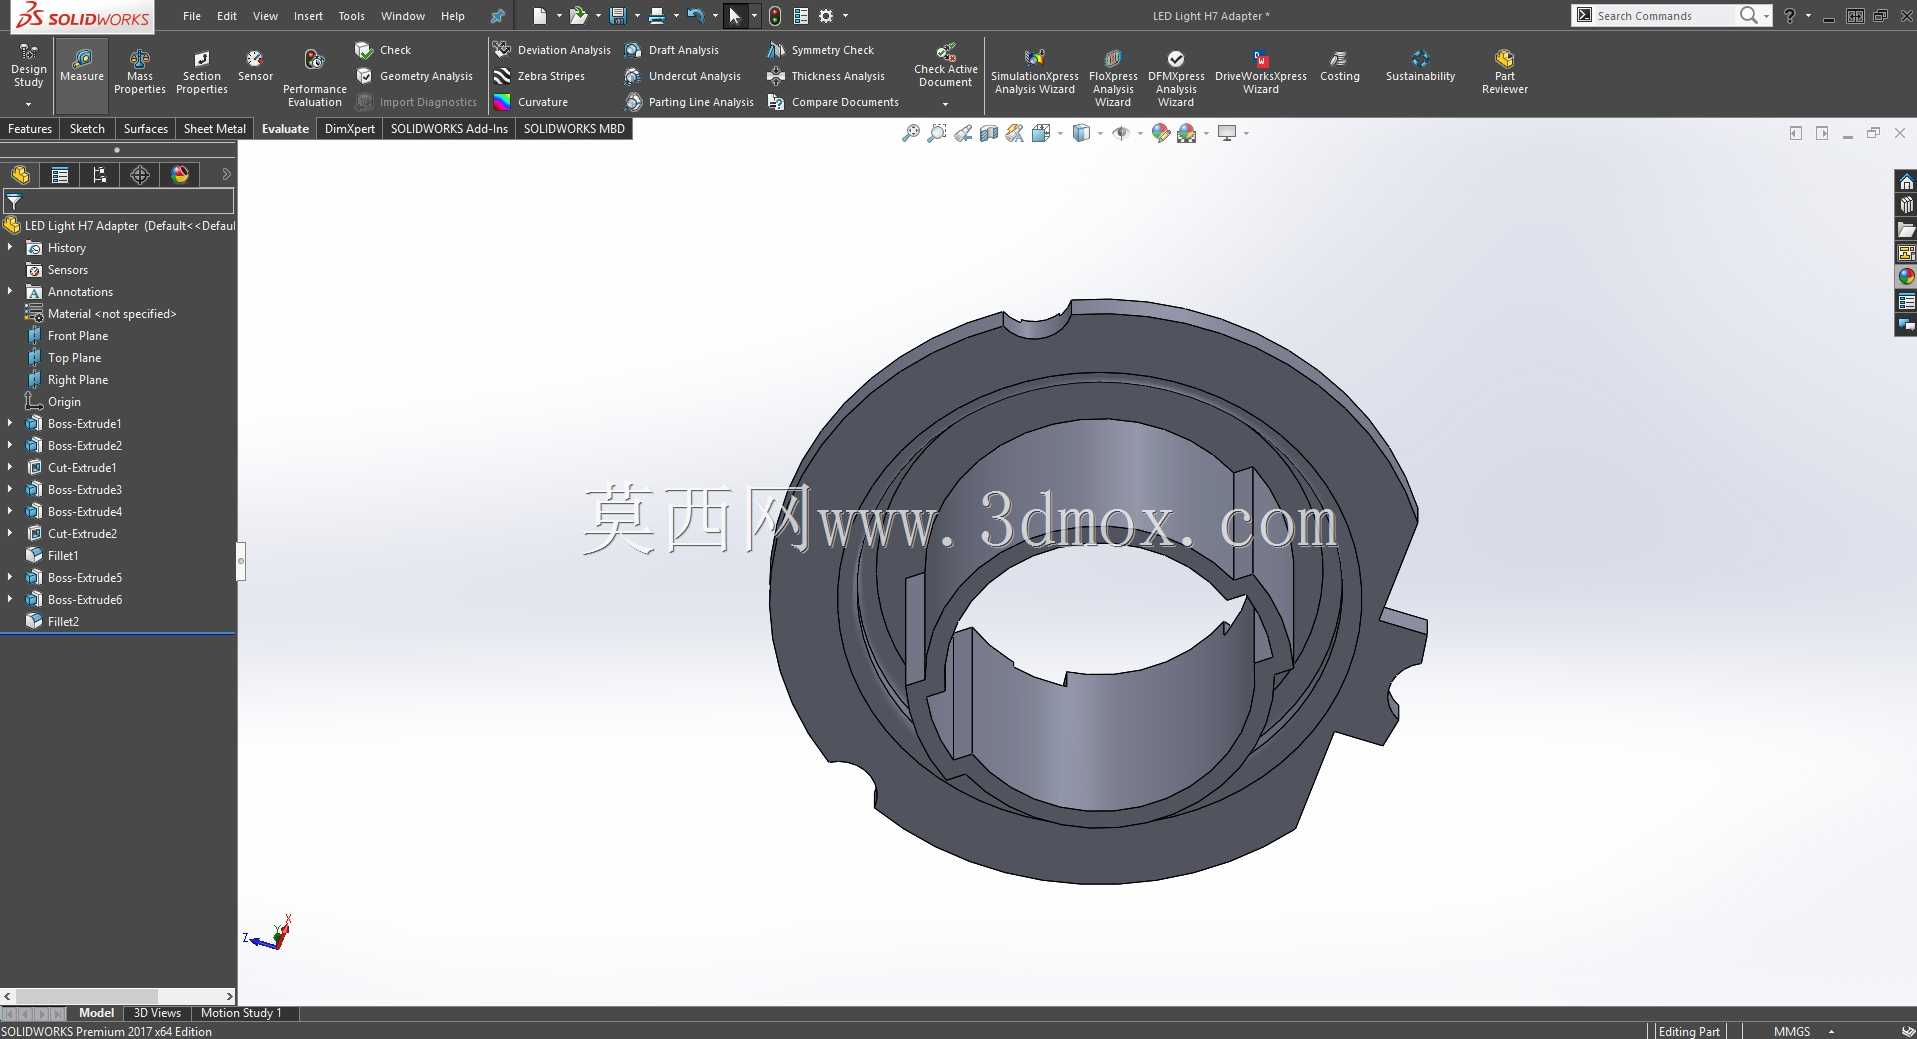
Task: Launch FloXpress Analysis Wizard
Action: pos(1113,78)
